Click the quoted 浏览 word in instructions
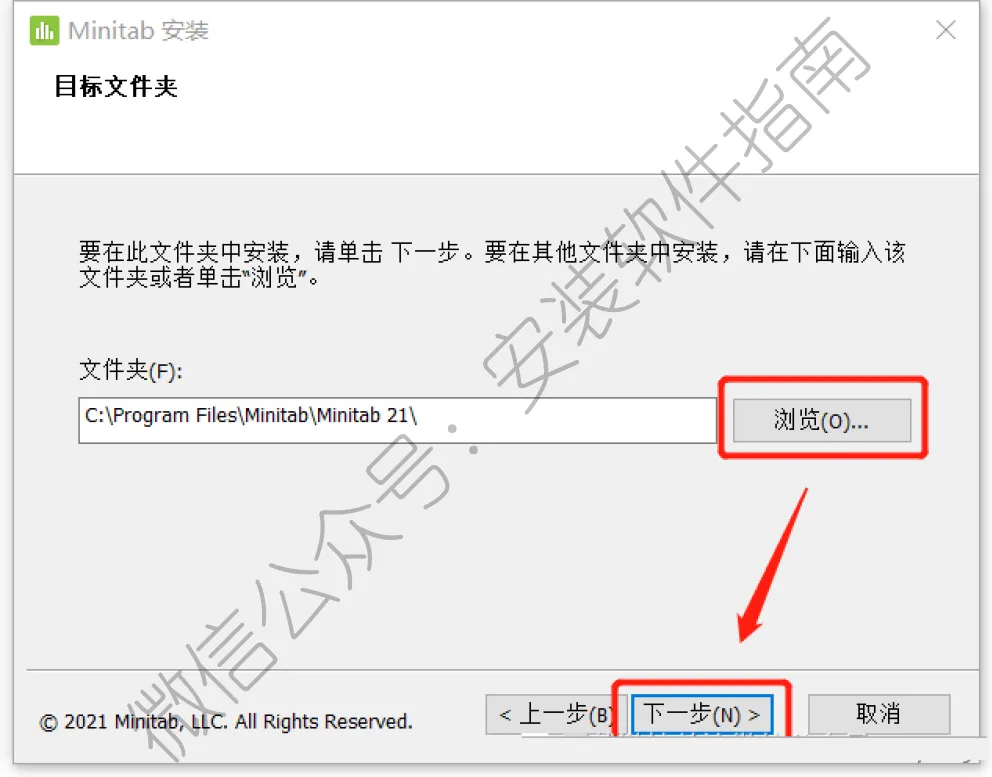992x777 pixels. [x=274, y=278]
